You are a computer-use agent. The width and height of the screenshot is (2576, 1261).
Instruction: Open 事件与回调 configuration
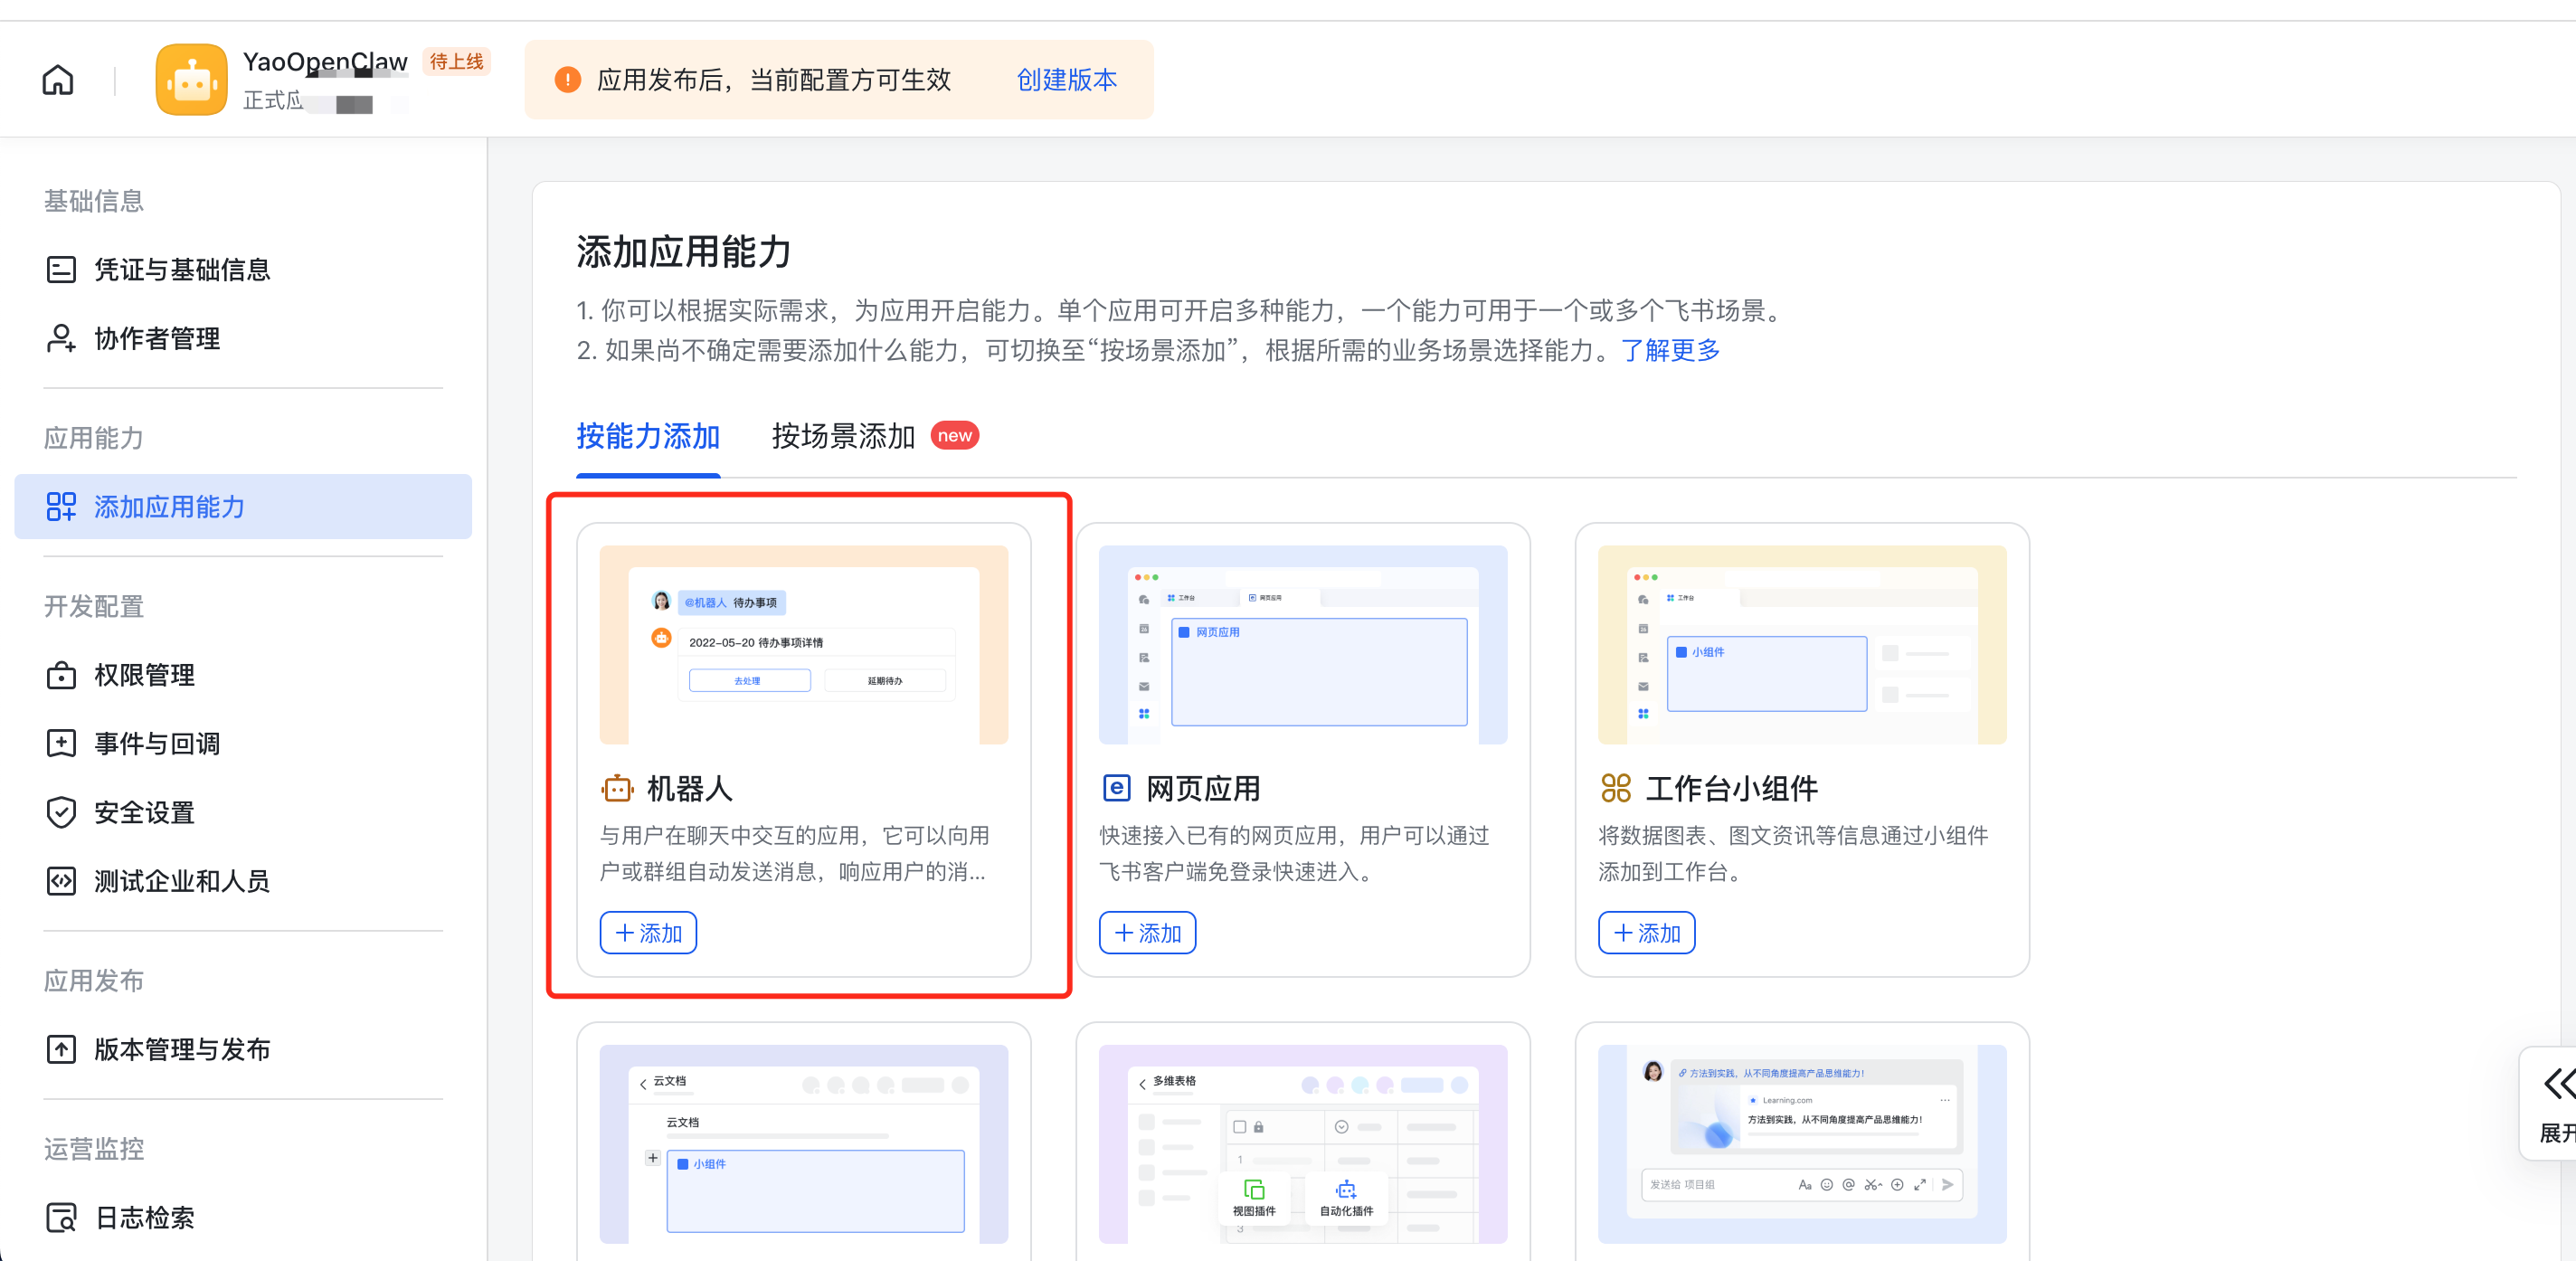point(156,744)
